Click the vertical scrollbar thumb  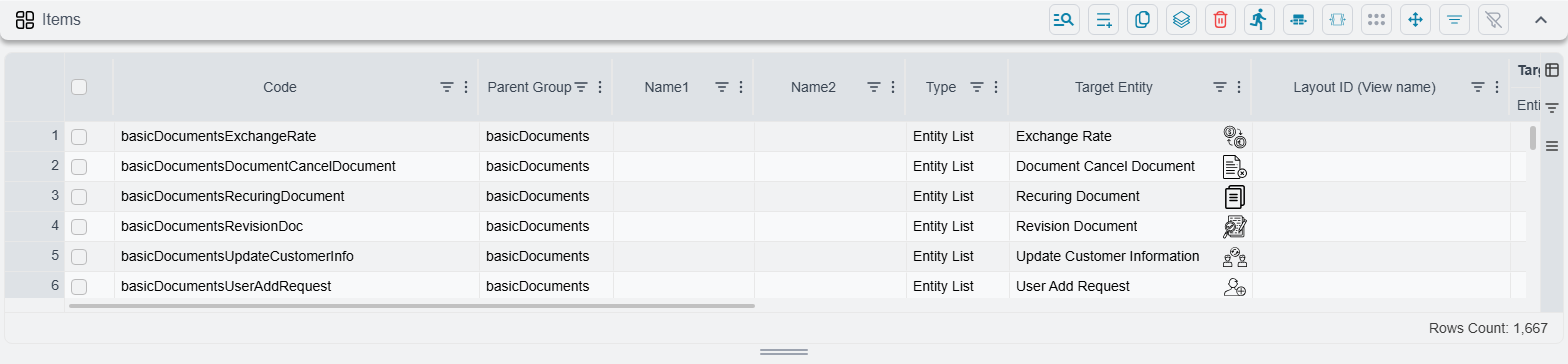pos(1533,138)
